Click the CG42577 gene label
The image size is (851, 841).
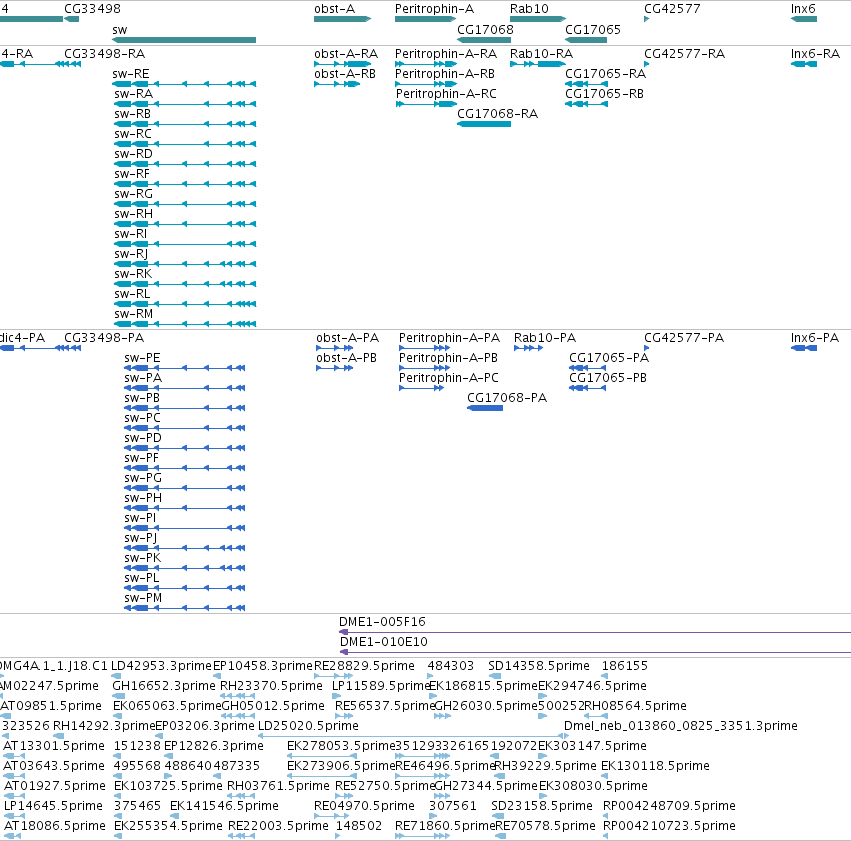tap(672, 9)
